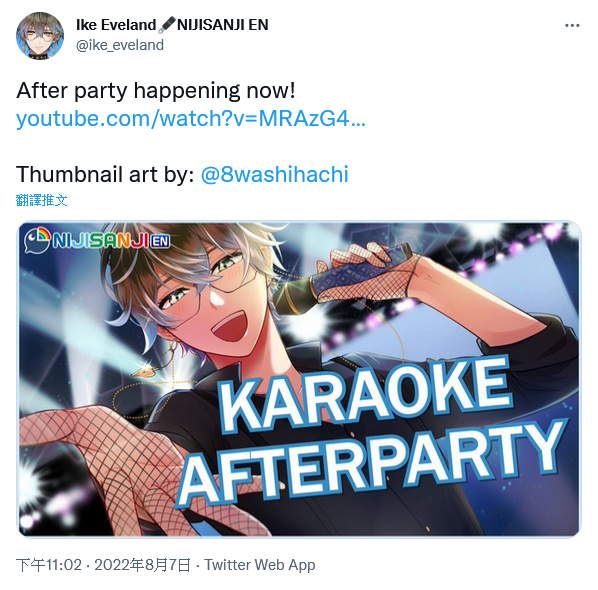This screenshot has width=598, height=590.
Task: Open the @ike_eveland handle link
Action: click(120, 45)
